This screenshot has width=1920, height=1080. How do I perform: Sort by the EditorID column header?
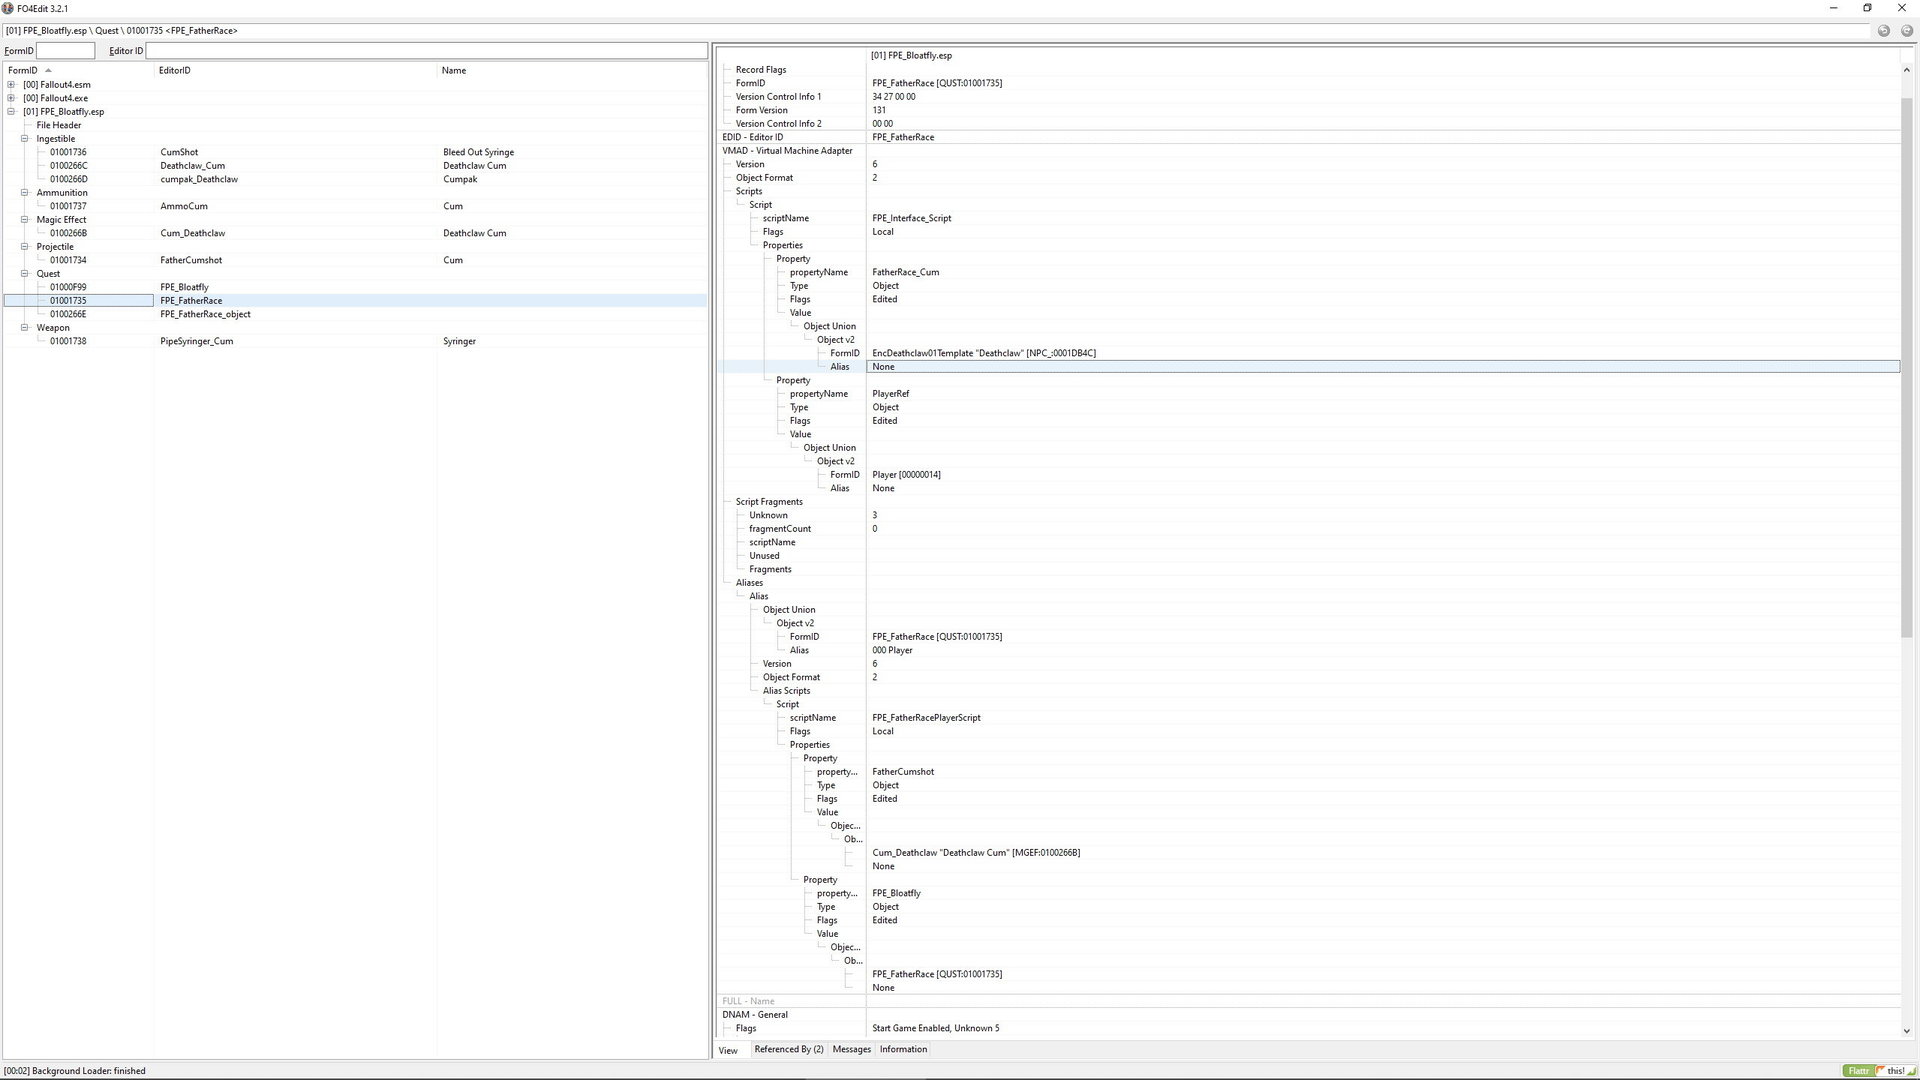pyautogui.click(x=295, y=71)
